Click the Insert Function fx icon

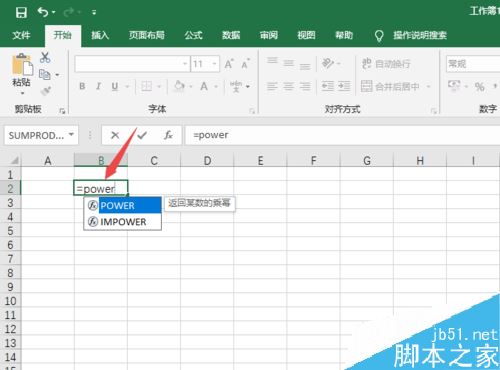click(168, 135)
